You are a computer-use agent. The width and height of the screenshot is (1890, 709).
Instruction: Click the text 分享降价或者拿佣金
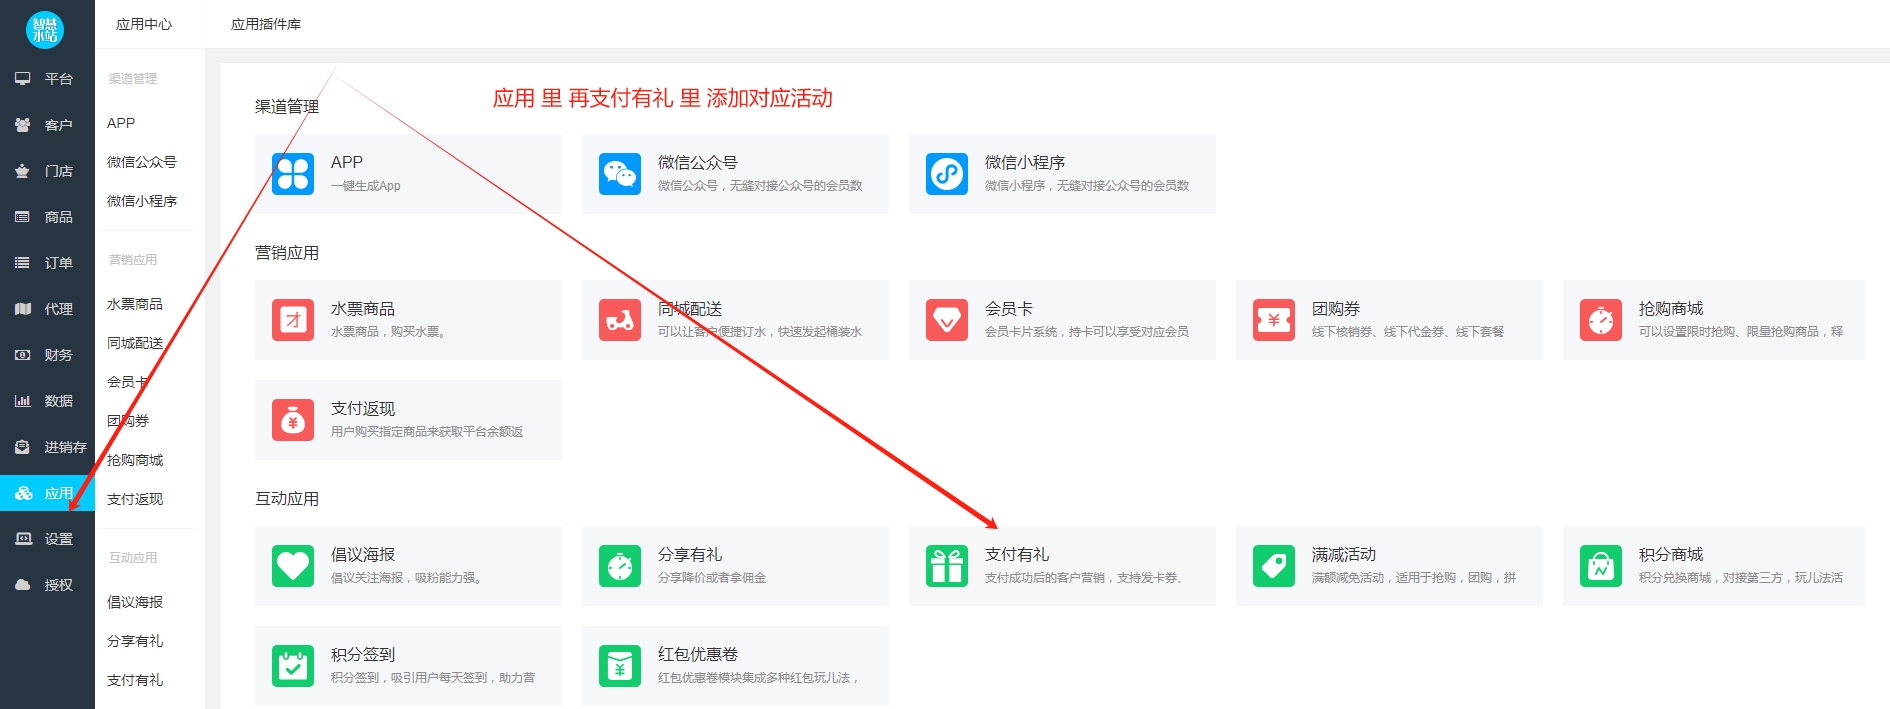coord(712,578)
